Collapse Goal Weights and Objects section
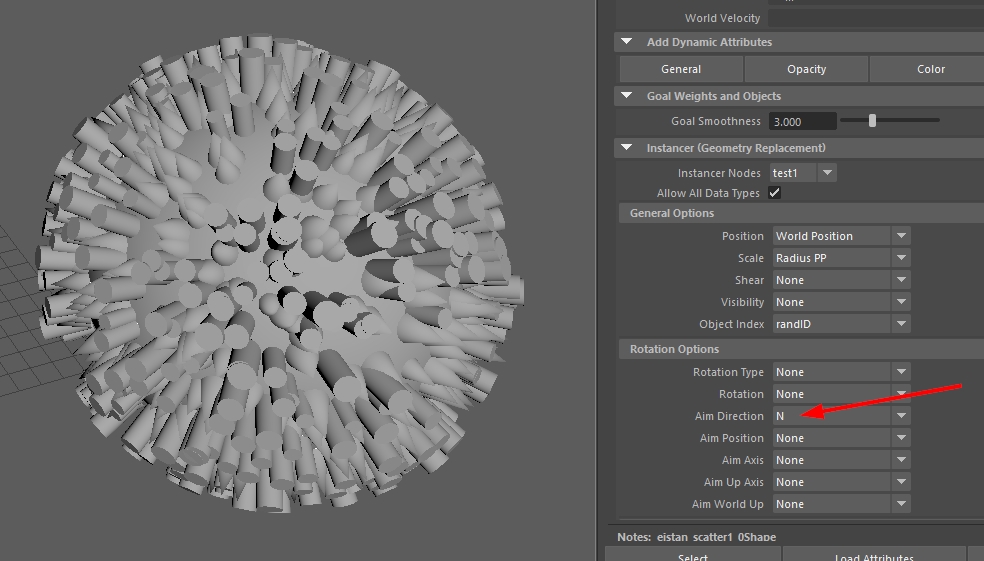 tap(626, 96)
